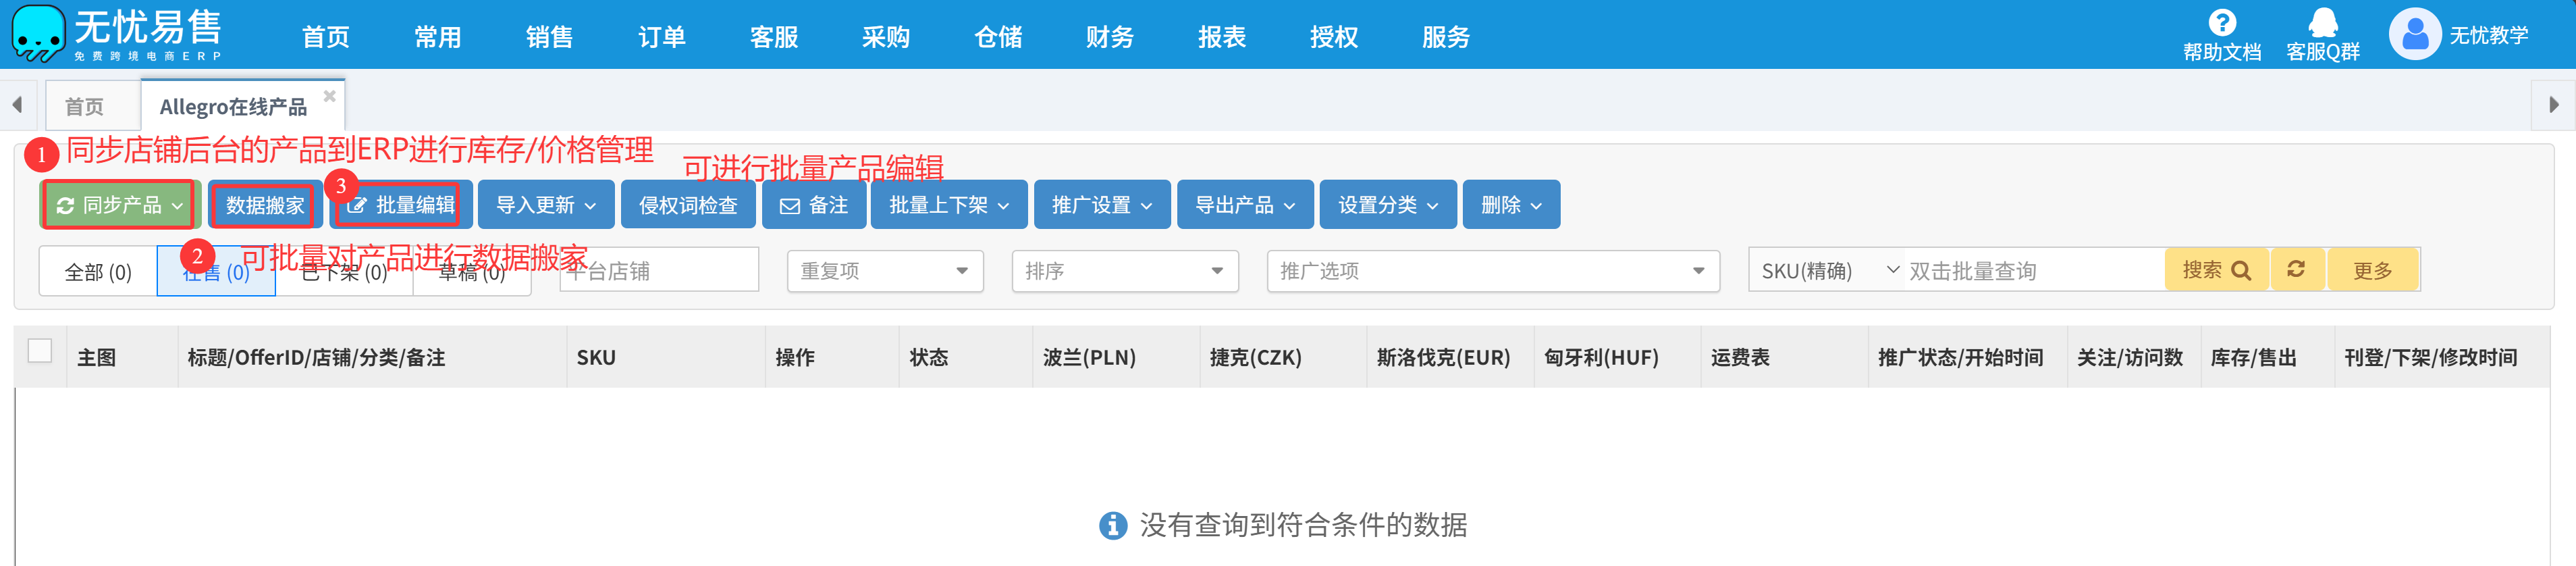Click the info icon beside 没有查询到符合条件的数据
Image resolution: width=2576 pixels, height=566 pixels.
click(x=1113, y=525)
